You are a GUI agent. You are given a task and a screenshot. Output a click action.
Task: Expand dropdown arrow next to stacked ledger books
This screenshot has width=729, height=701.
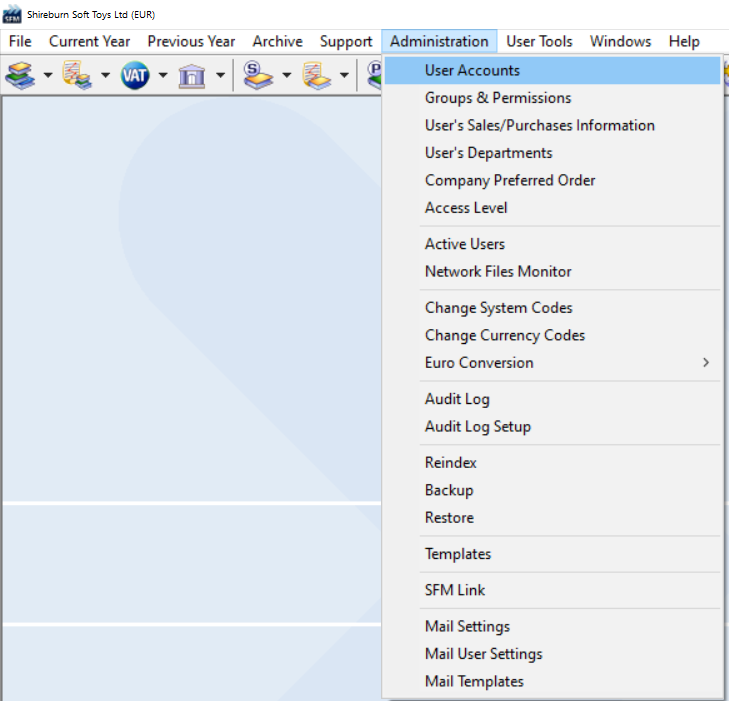pyautogui.click(x=48, y=75)
